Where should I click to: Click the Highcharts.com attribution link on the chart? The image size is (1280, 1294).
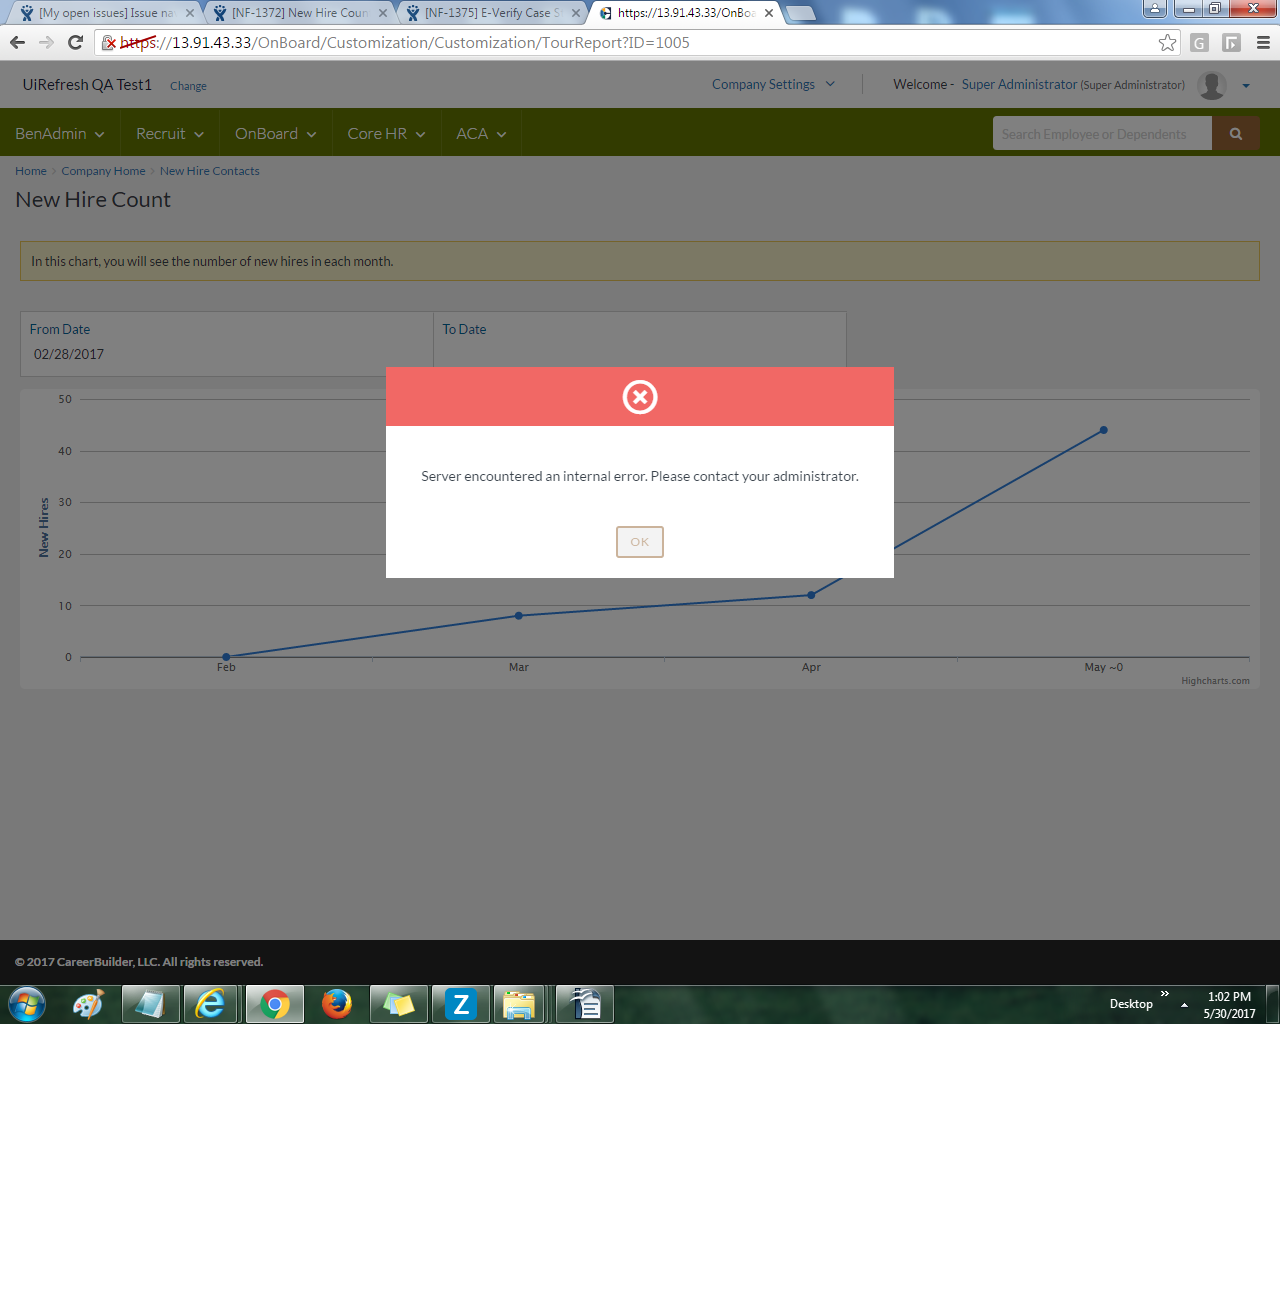(1216, 680)
